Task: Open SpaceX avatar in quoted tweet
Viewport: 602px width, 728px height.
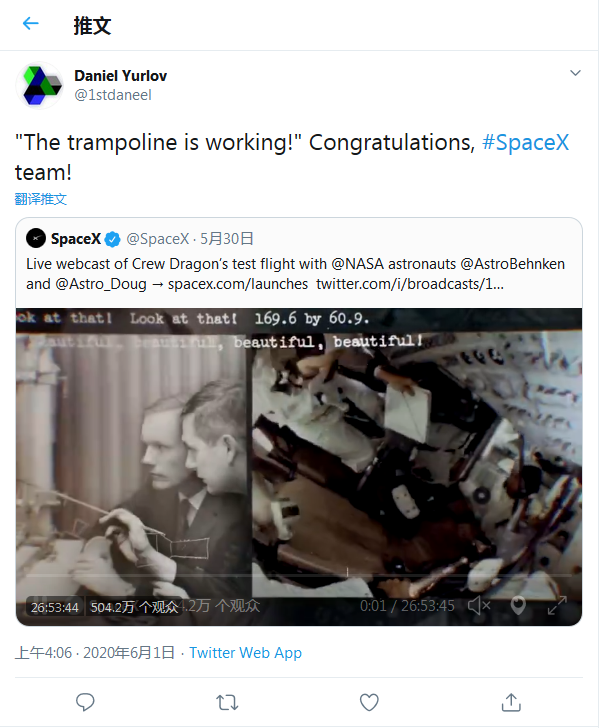Action: click(36, 238)
